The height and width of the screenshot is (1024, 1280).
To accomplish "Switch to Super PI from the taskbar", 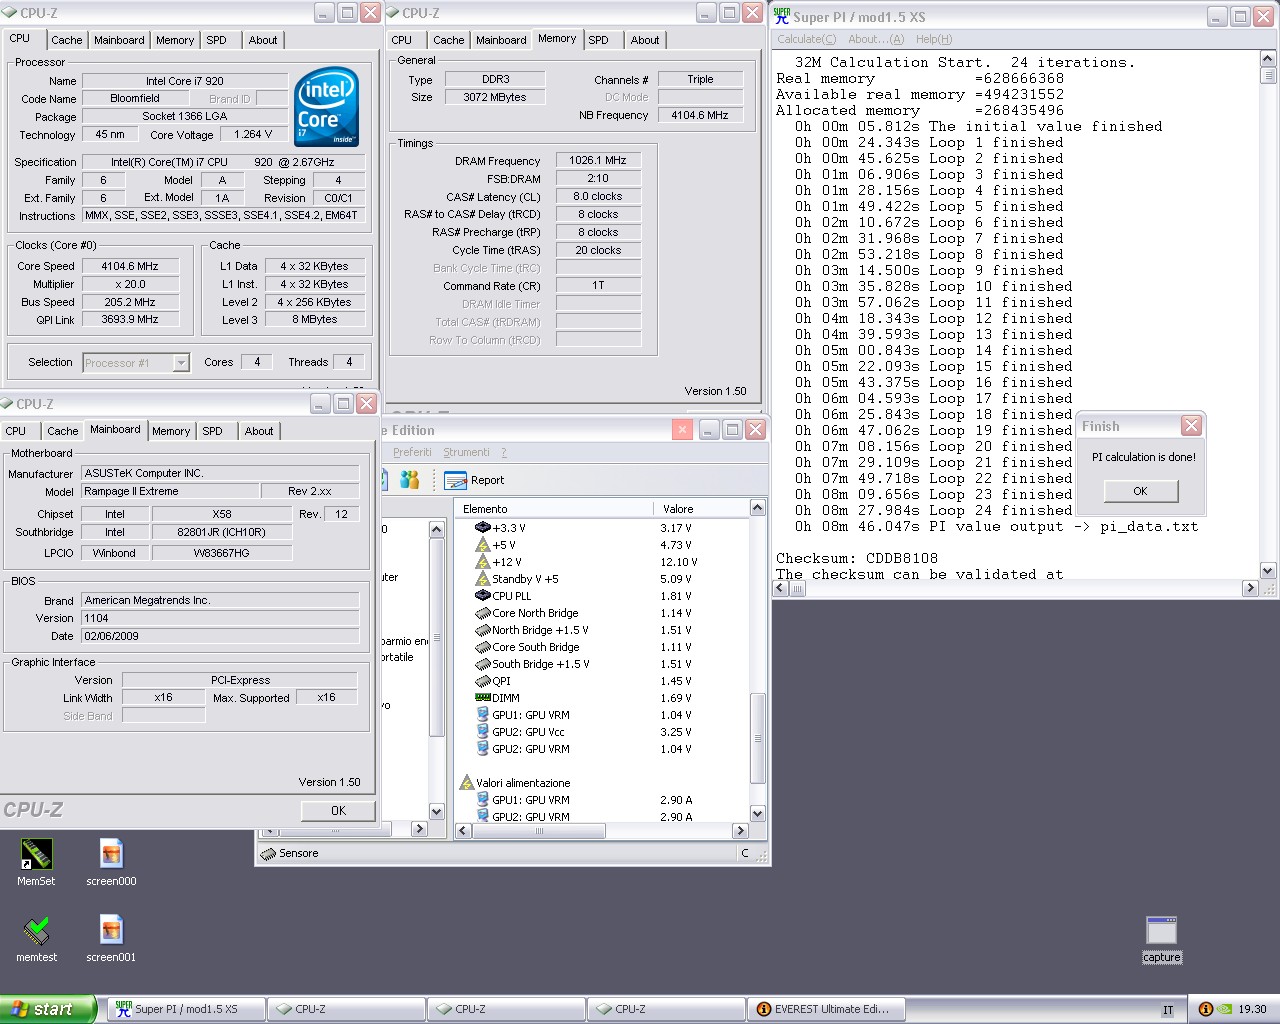I will (x=186, y=1009).
